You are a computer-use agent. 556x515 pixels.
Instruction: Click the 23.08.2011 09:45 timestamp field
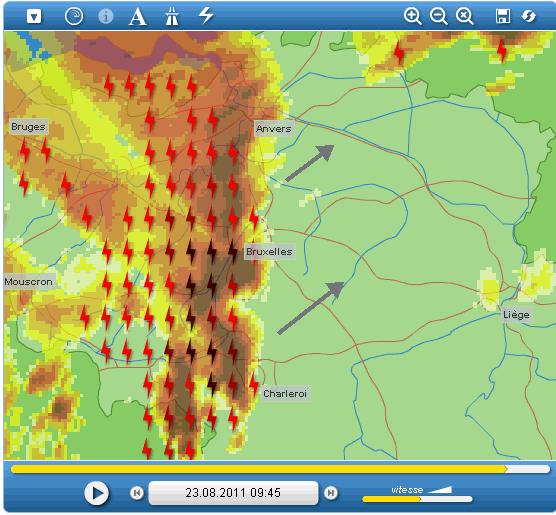click(233, 493)
